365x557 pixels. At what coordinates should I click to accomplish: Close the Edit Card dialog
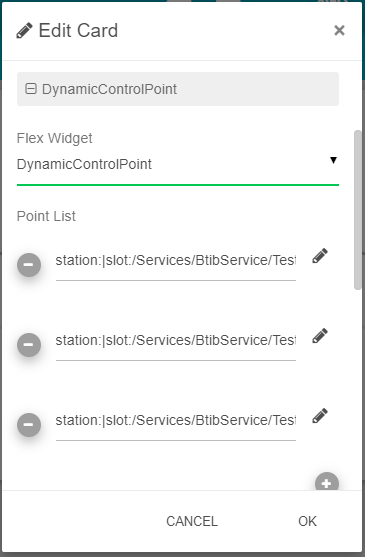click(x=339, y=31)
